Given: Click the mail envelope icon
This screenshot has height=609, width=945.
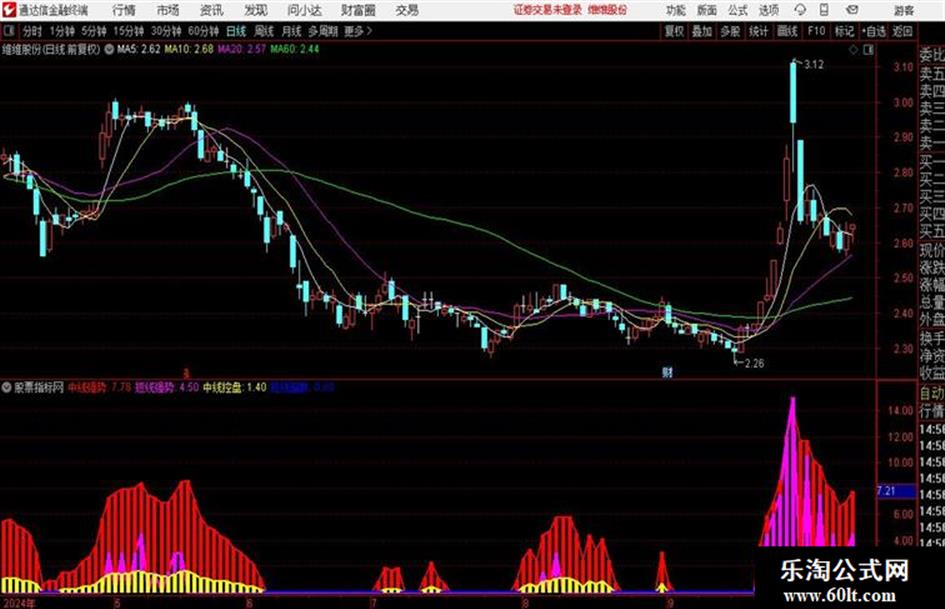Looking at the screenshot, I should click(x=852, y=10).
